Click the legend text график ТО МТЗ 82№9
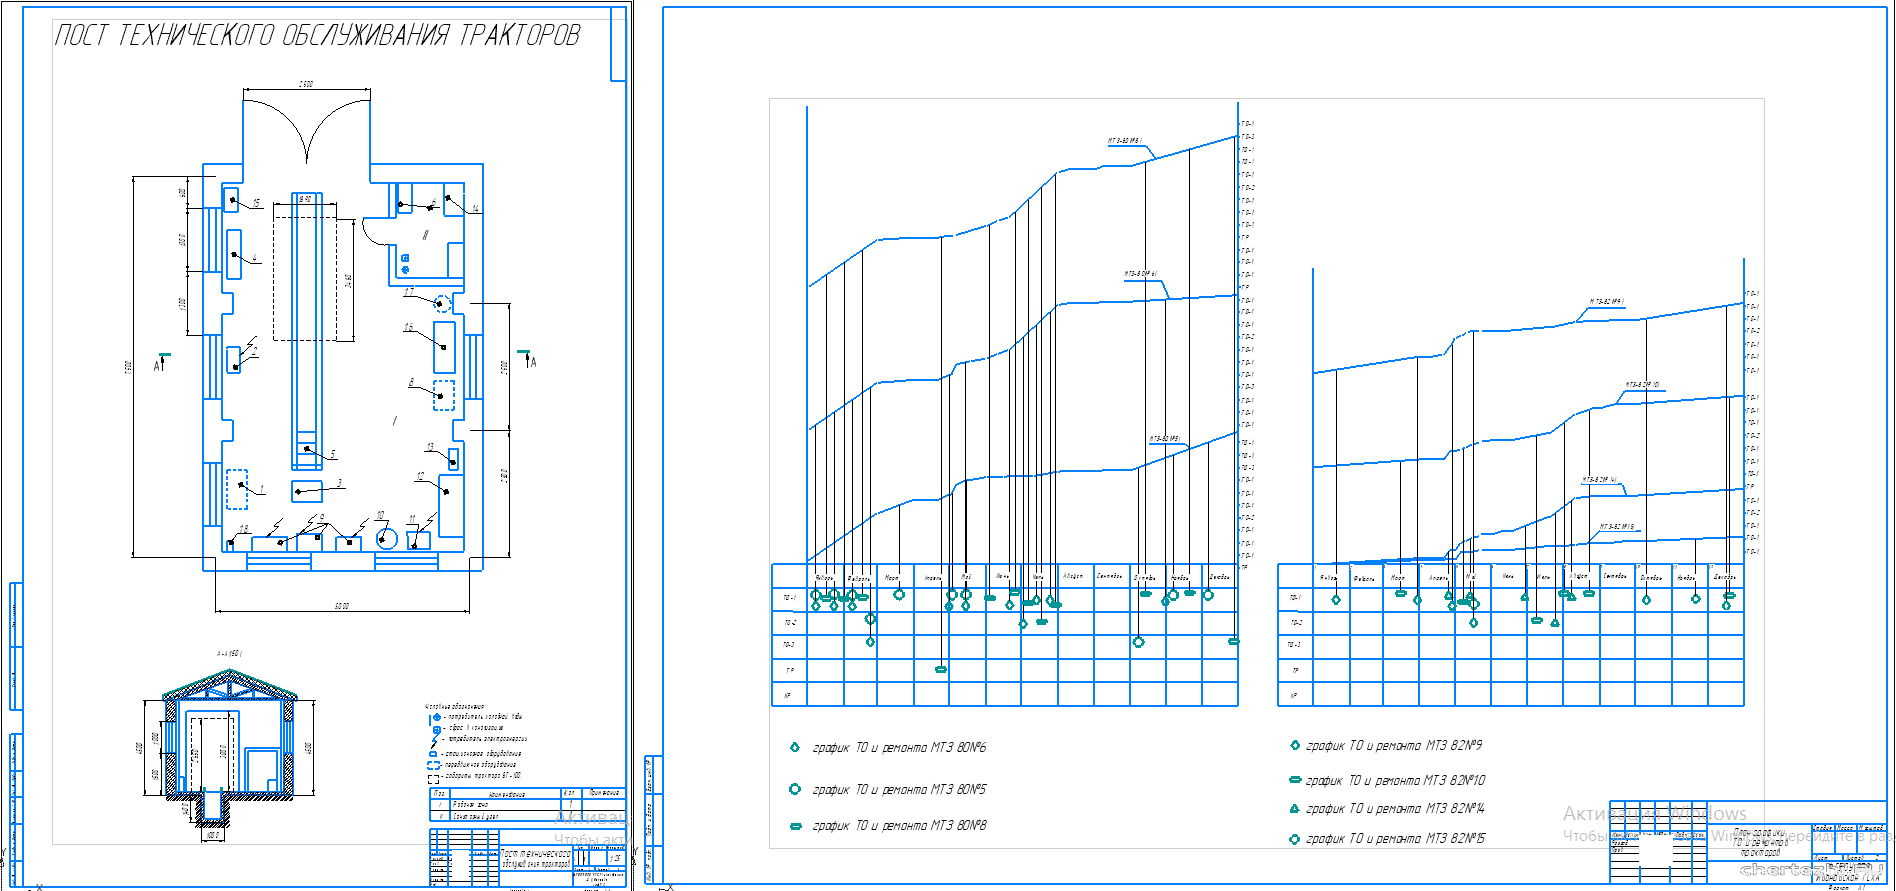Screen dimensions: 1896x891 point(1394,746)
